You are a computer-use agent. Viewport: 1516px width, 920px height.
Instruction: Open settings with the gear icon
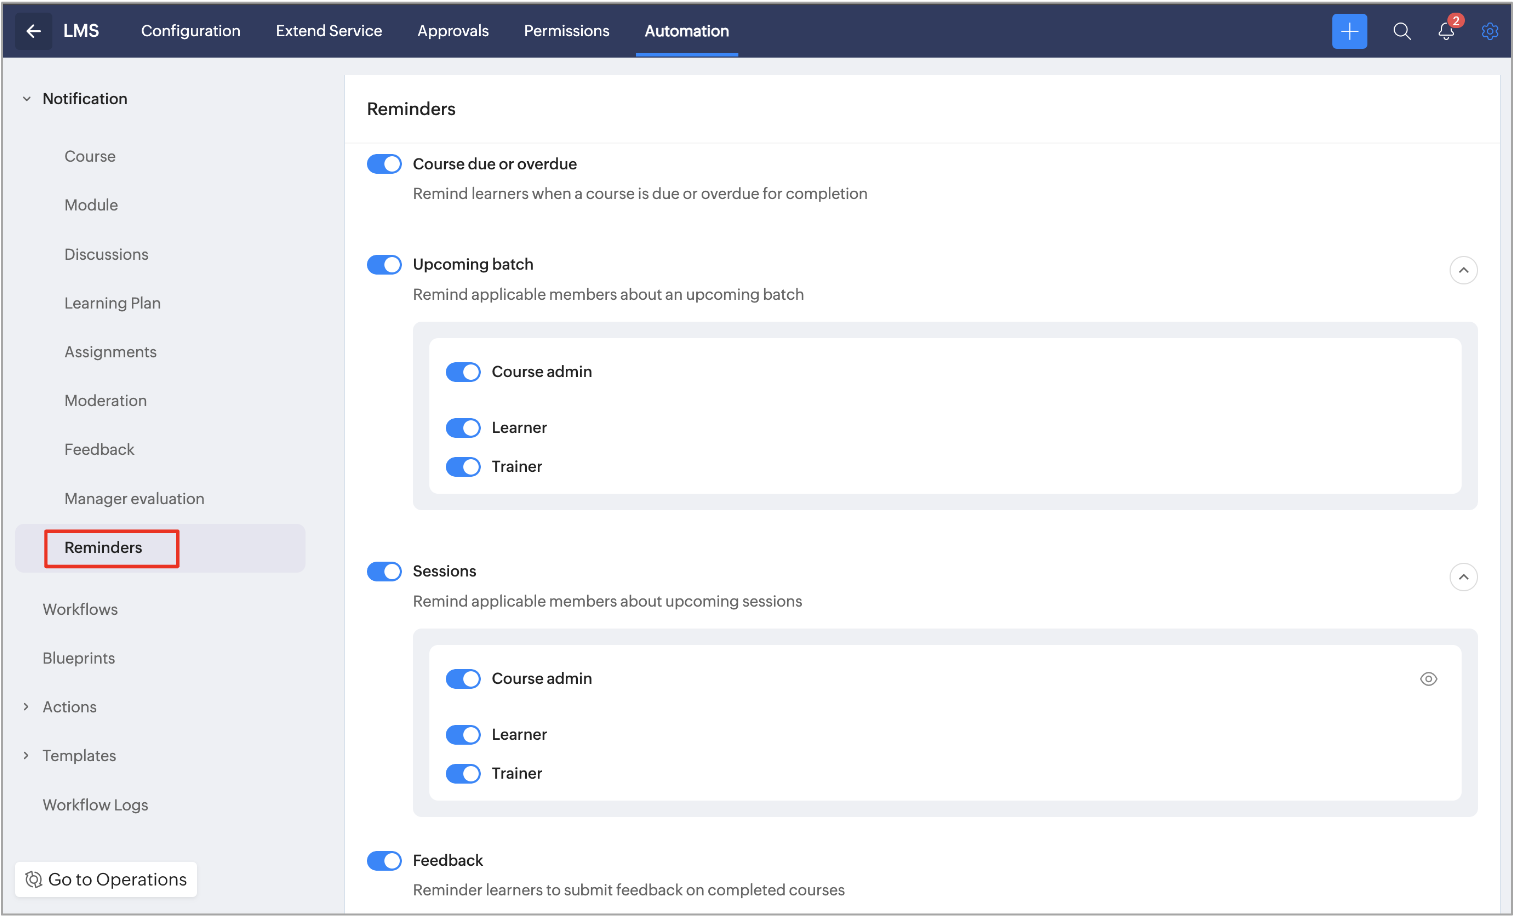(1489, 31)
